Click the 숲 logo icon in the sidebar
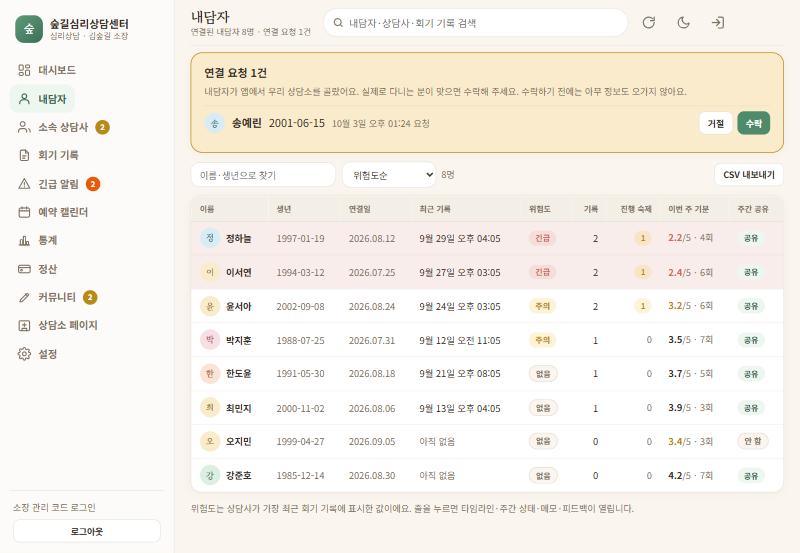Viewport: 800px width, 553px height. click(x=29, y=29)
